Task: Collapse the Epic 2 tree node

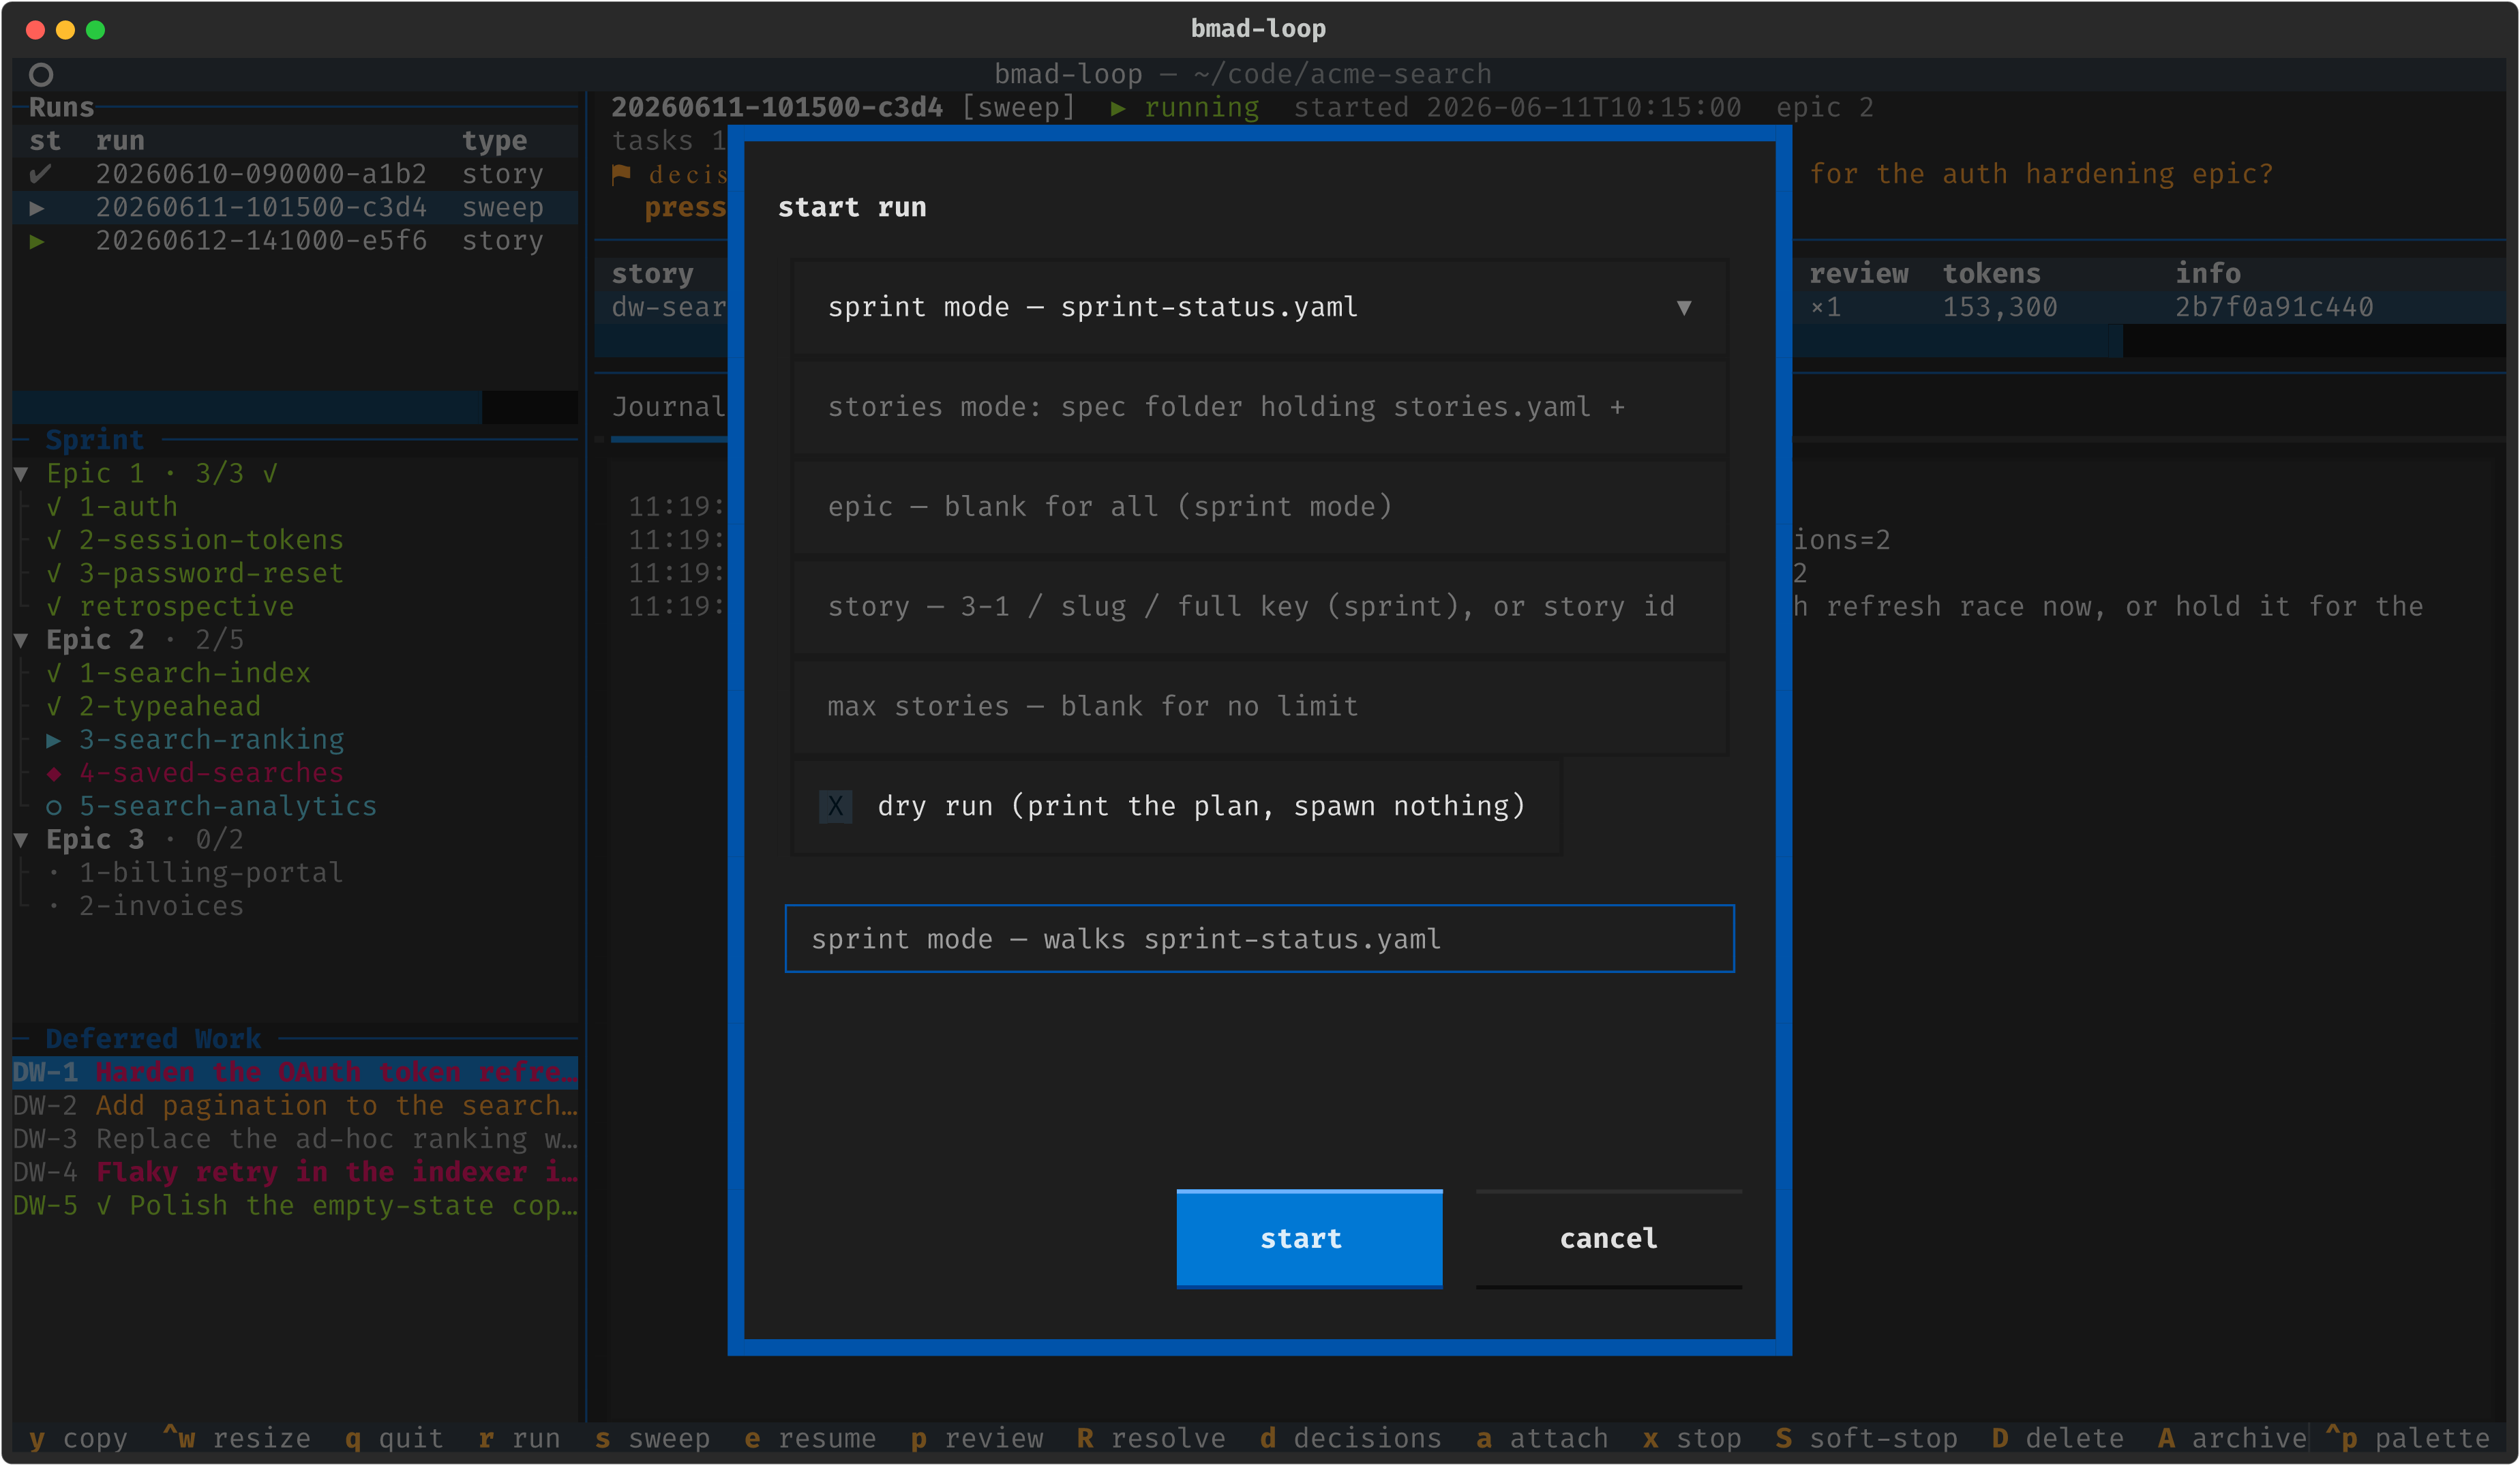Action: pyautogui.click(x=21, y=640)
